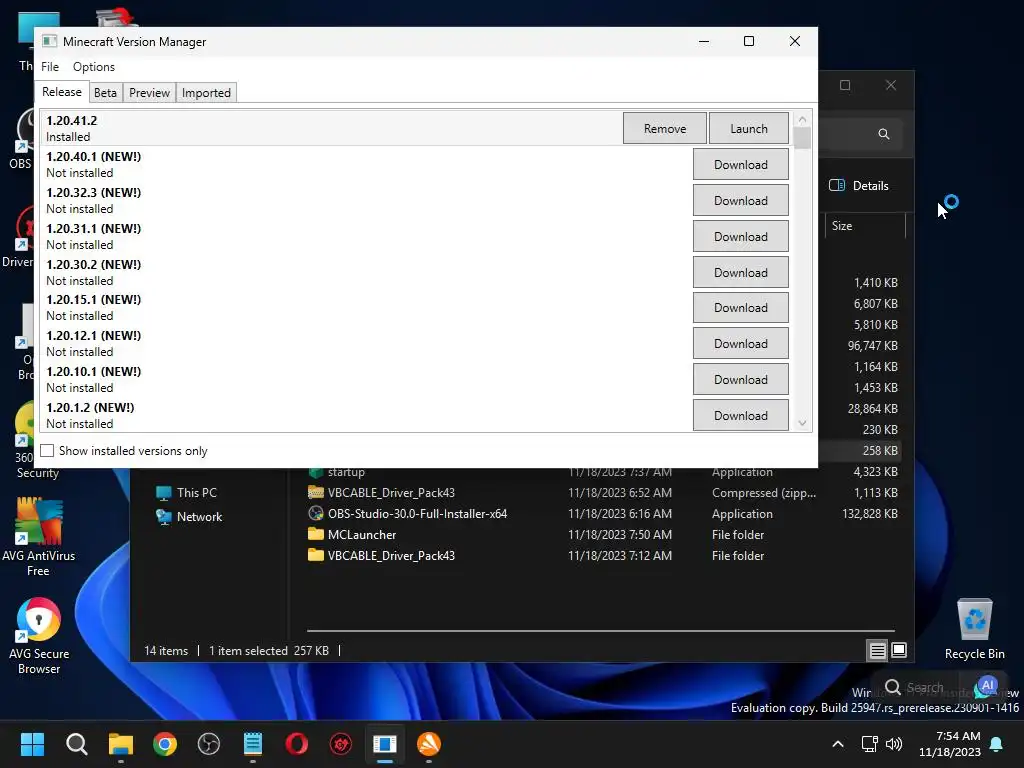Viewport: 1024px width, 768px height.
Task: Download version 1.20.30.2
Action: coord(741,272)
